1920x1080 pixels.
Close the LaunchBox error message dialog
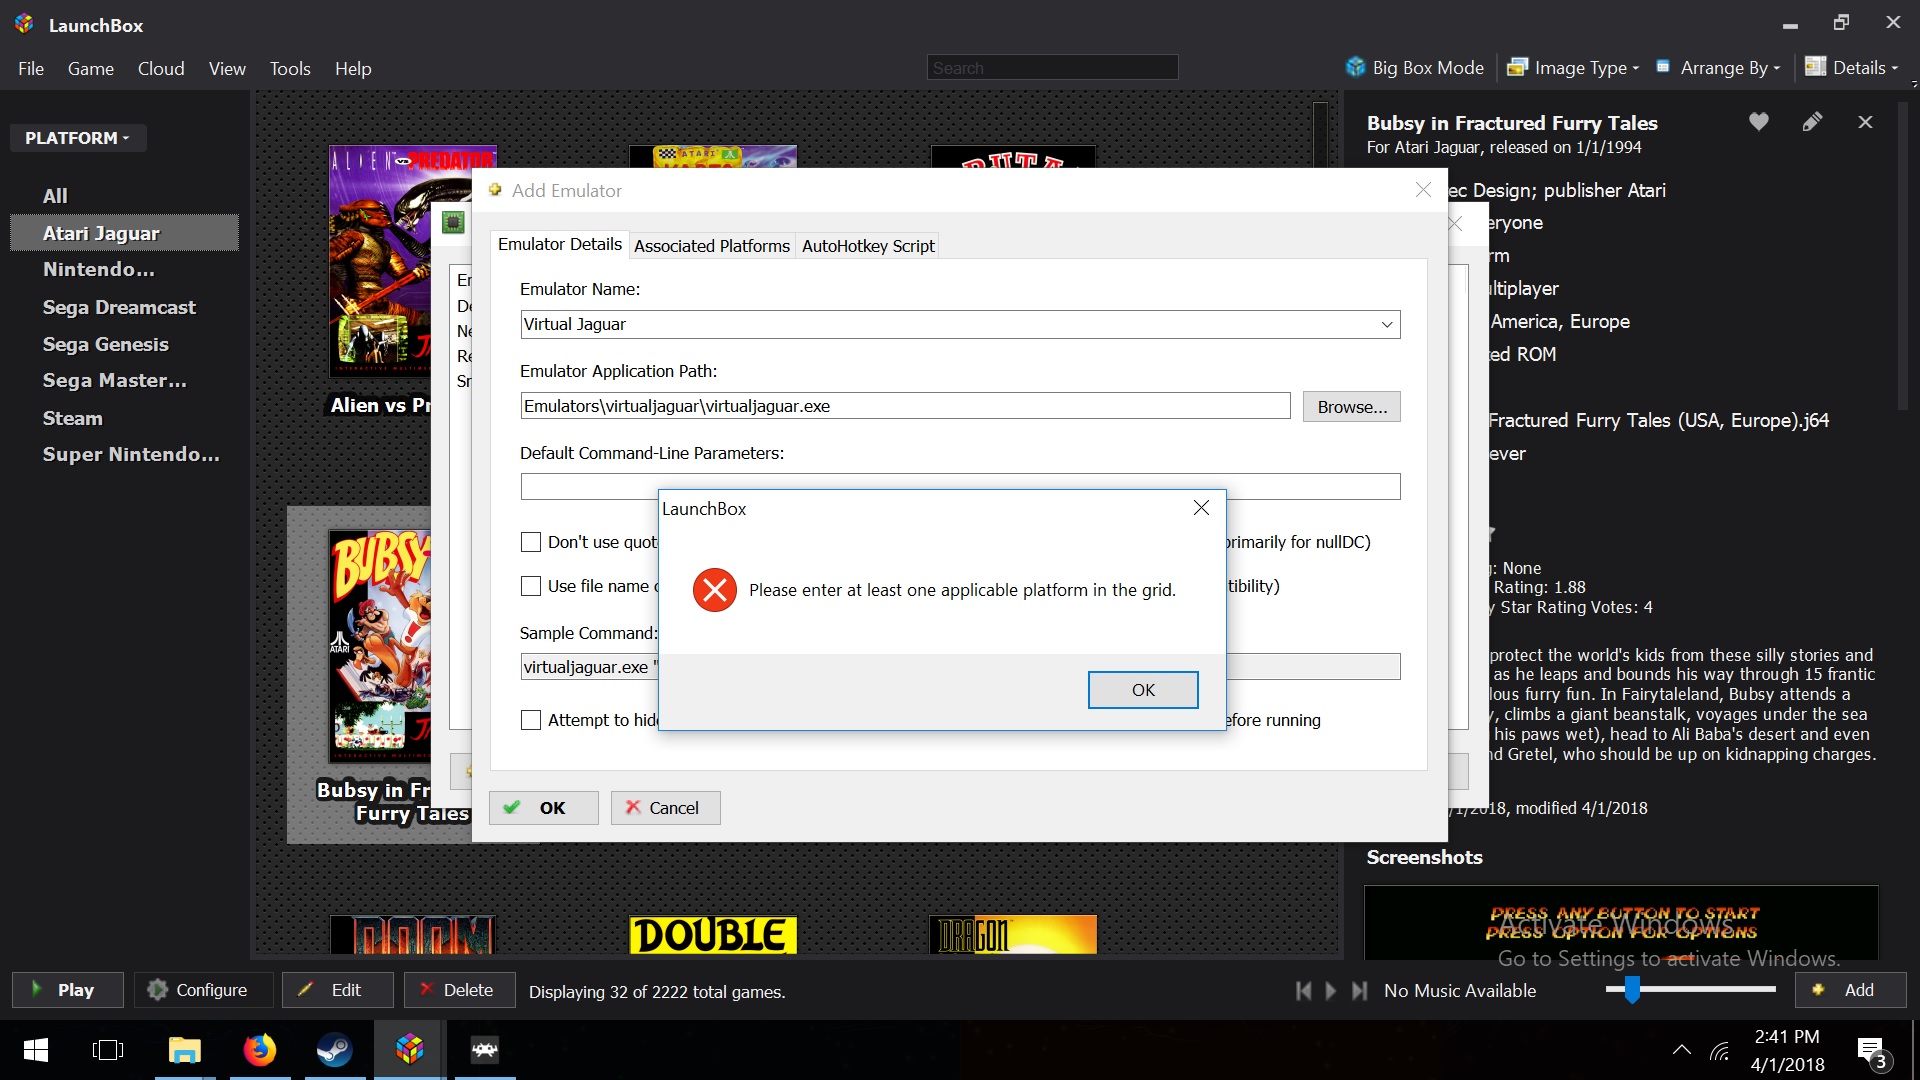1201,508
